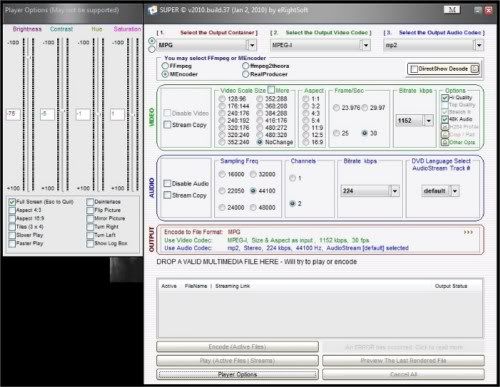Click the M button in SUPER title bar
Image resolution: width=500 pixels, height=387 pixels.
click(452, 10)
